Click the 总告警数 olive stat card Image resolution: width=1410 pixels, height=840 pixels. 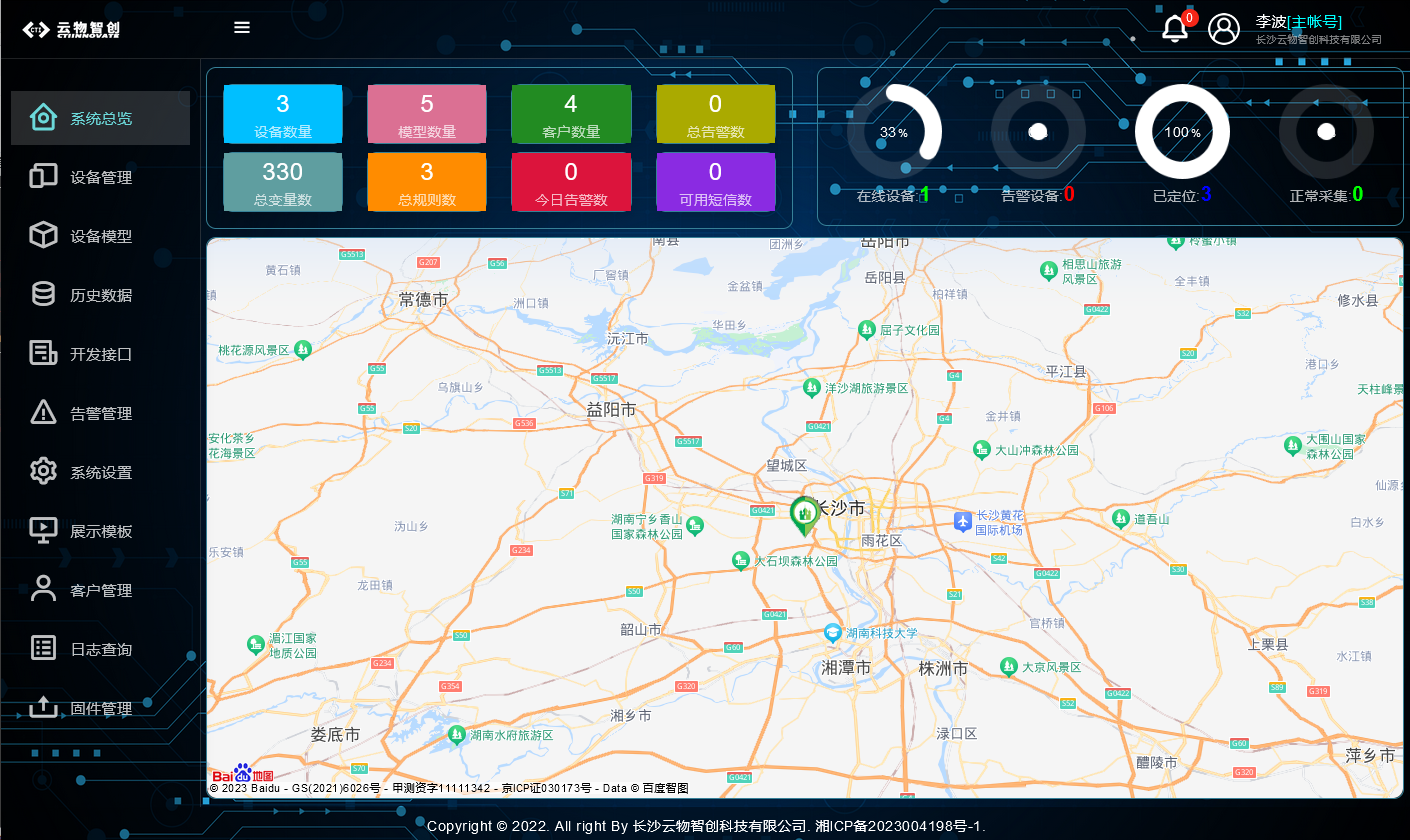(x=715, y=114)
